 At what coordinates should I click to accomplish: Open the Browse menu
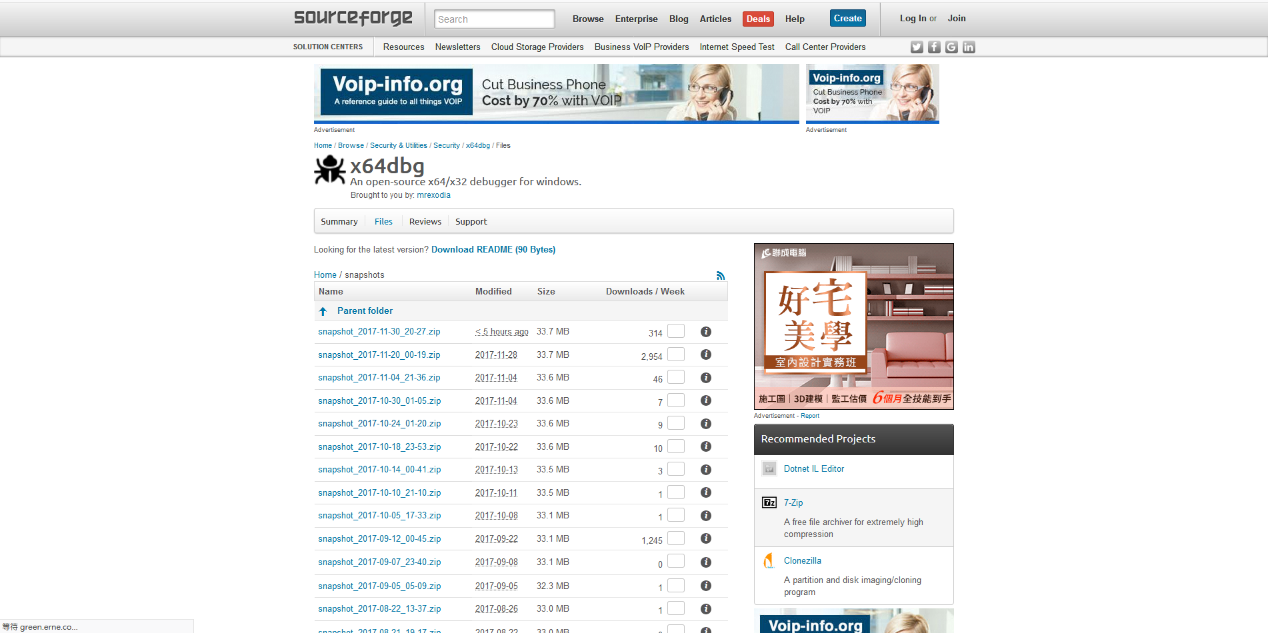tap(588, 19)
